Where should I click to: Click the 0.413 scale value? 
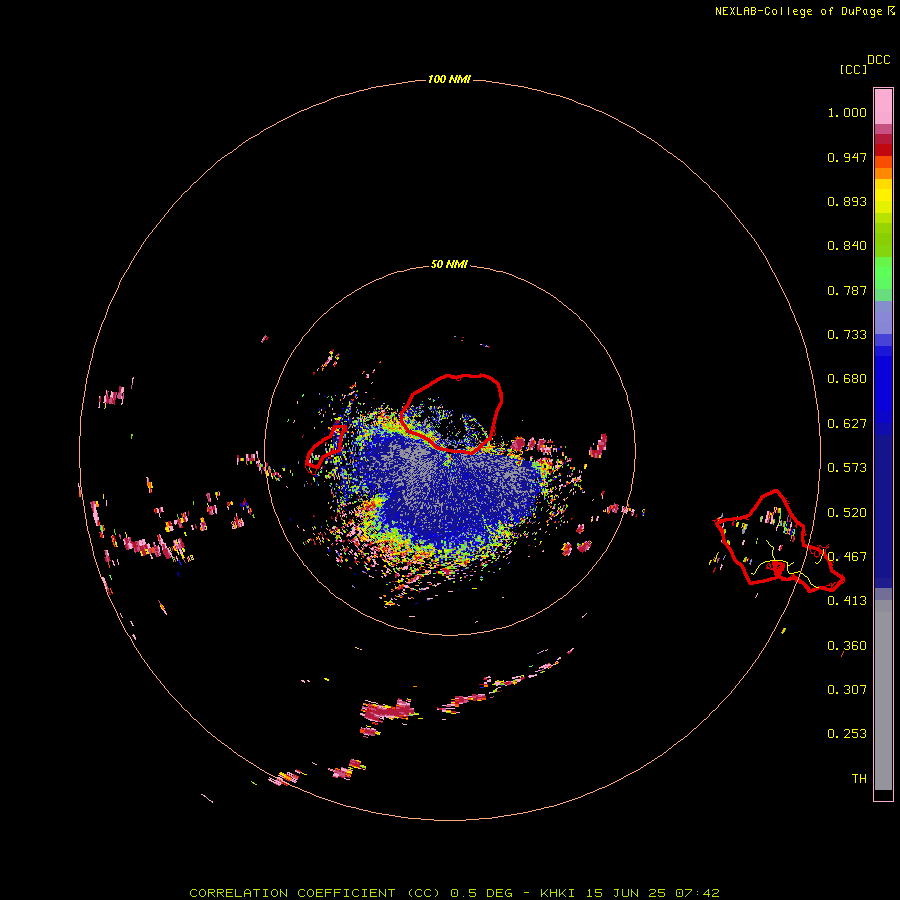847,601
